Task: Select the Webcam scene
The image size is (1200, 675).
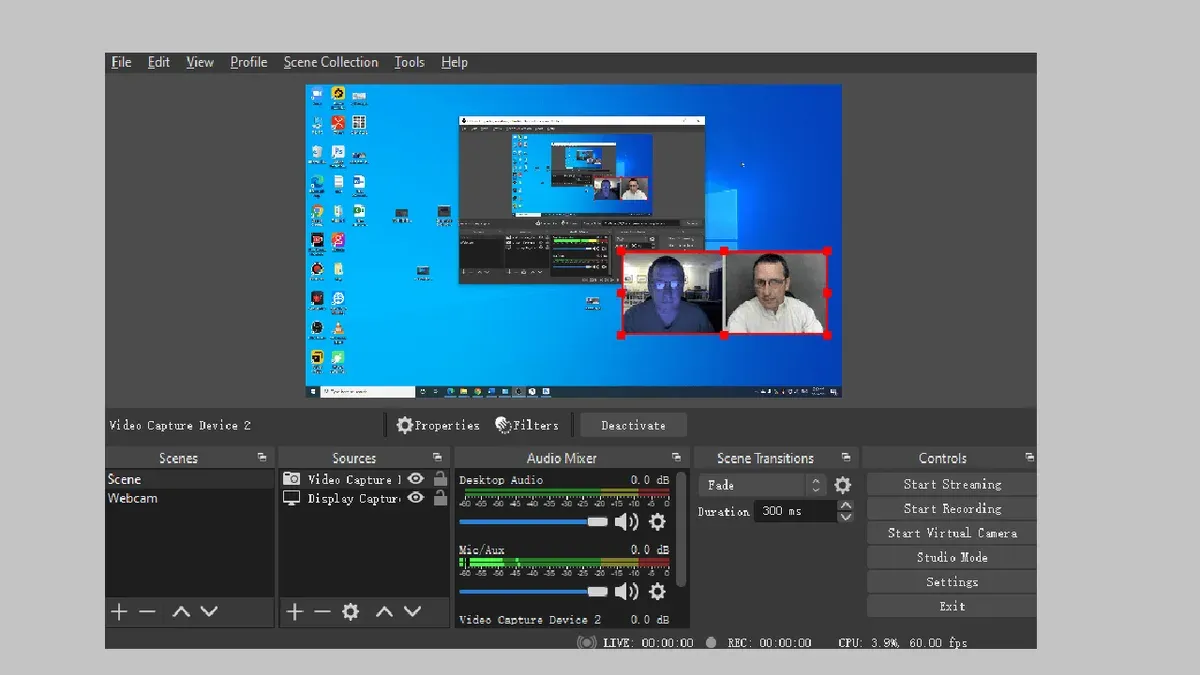Action: tap(190, 498)
